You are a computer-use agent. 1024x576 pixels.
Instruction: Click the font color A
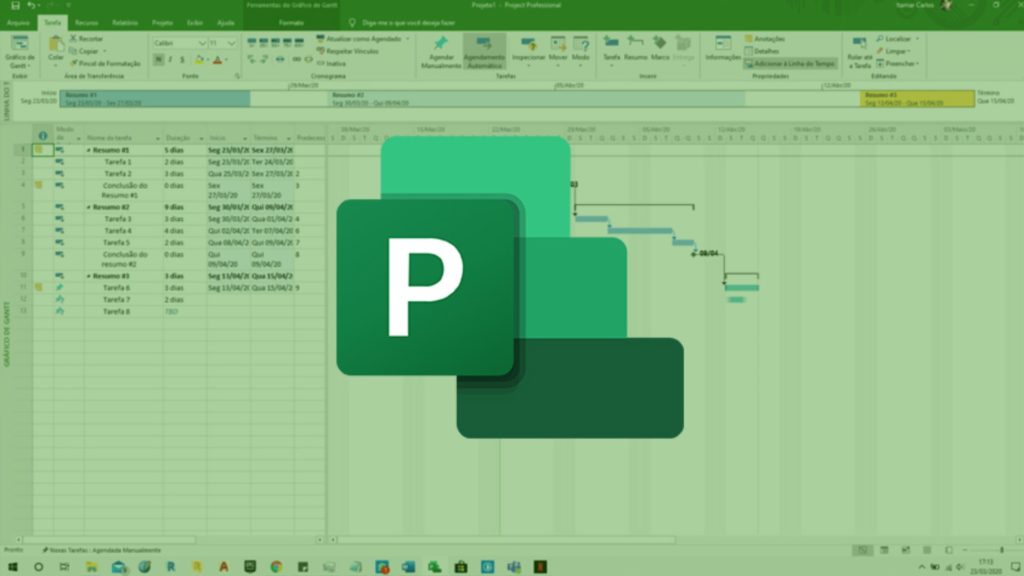click(217, 60)
